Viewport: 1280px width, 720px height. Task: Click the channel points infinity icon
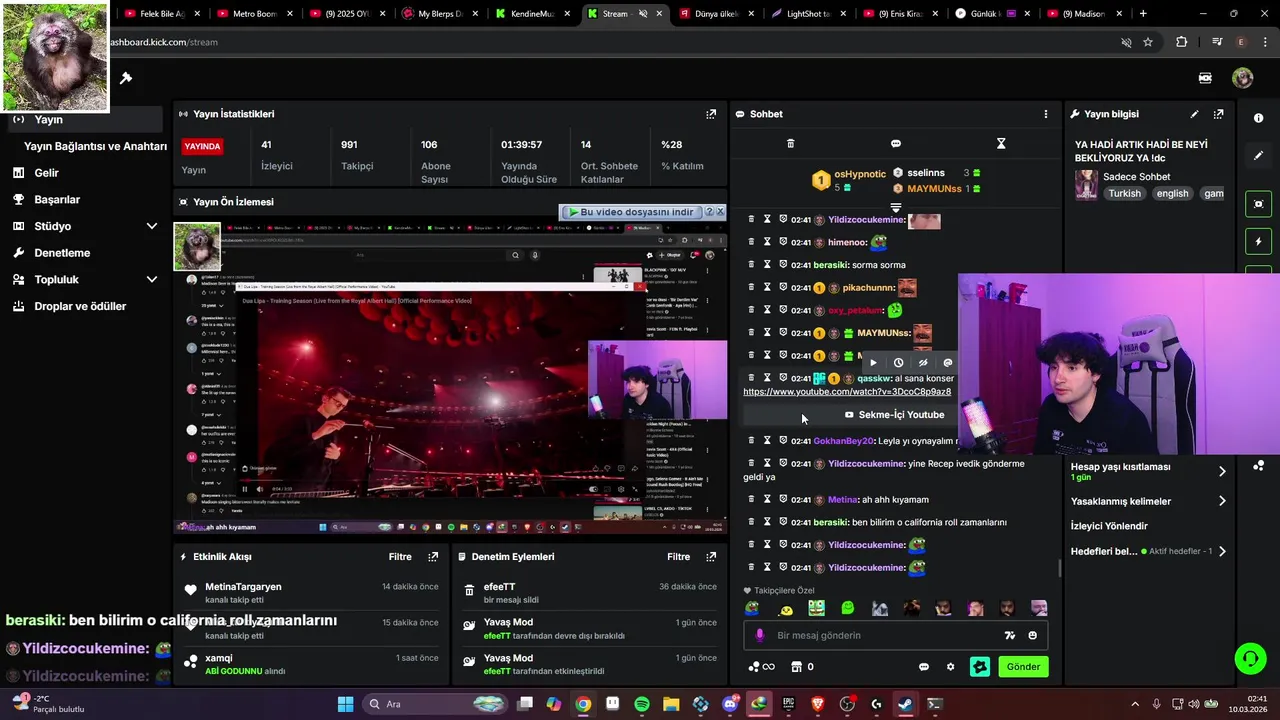pos(762,667)
